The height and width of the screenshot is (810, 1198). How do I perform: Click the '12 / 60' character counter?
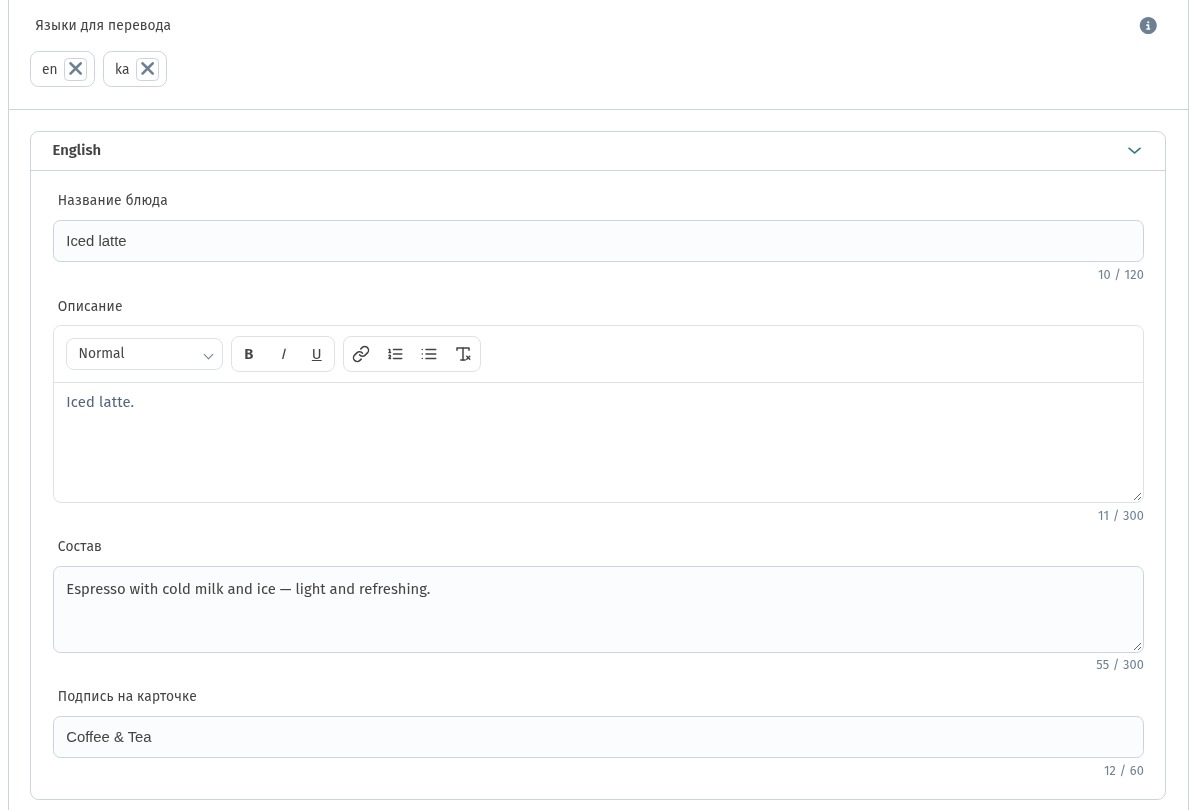tap(1124, 771)
